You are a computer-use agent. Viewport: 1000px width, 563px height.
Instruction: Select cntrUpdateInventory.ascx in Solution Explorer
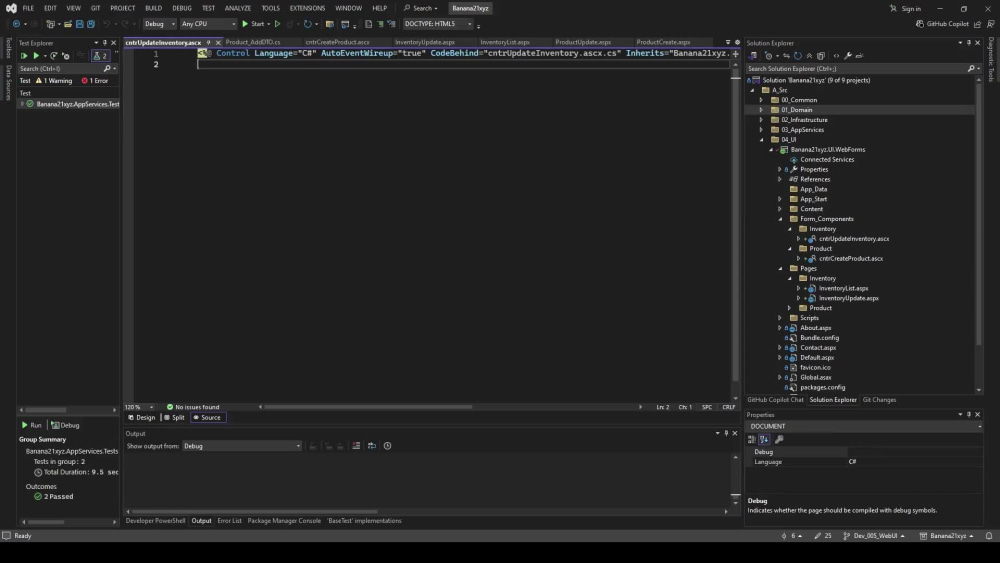(x=853, y=238)
